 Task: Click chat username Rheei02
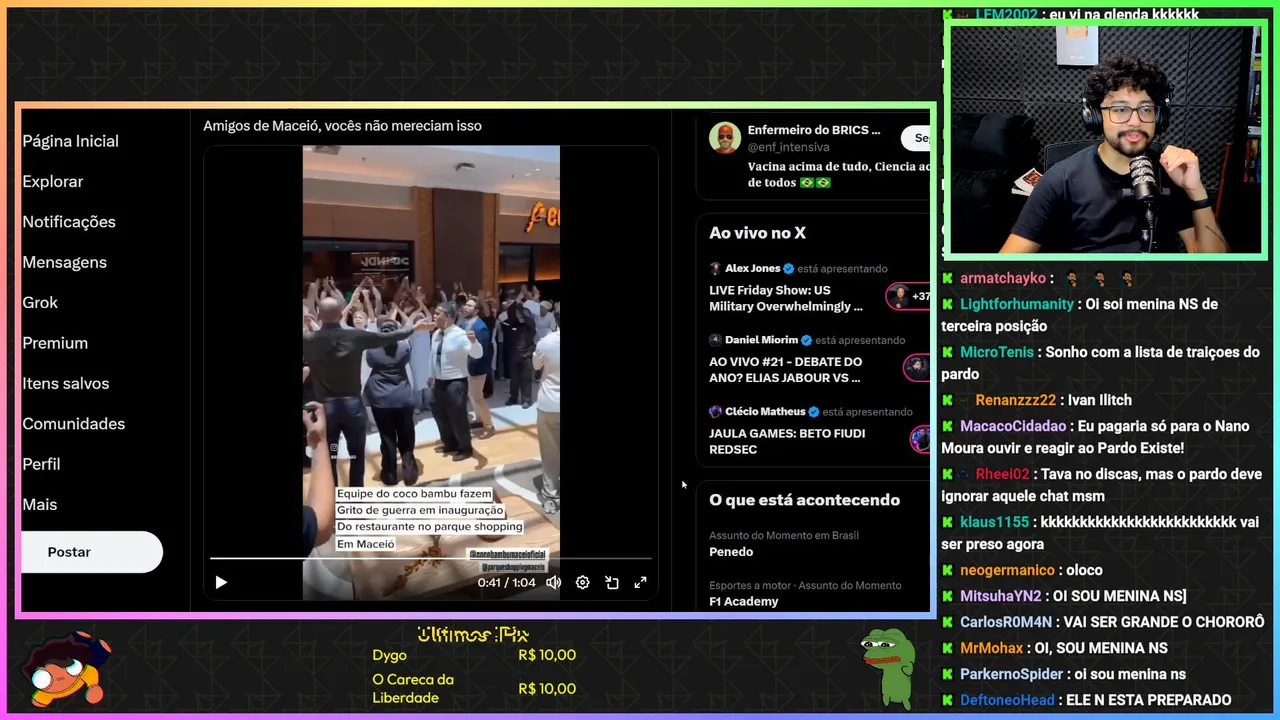point(1003,474)
